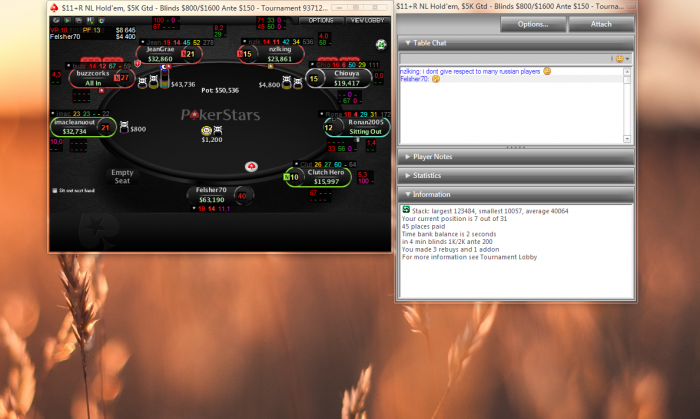Viewport: 700px width, 419px height.
Task: Click the red note icon beside nzlking's 15
Action: pyautogui.click(x=240, y=54)
